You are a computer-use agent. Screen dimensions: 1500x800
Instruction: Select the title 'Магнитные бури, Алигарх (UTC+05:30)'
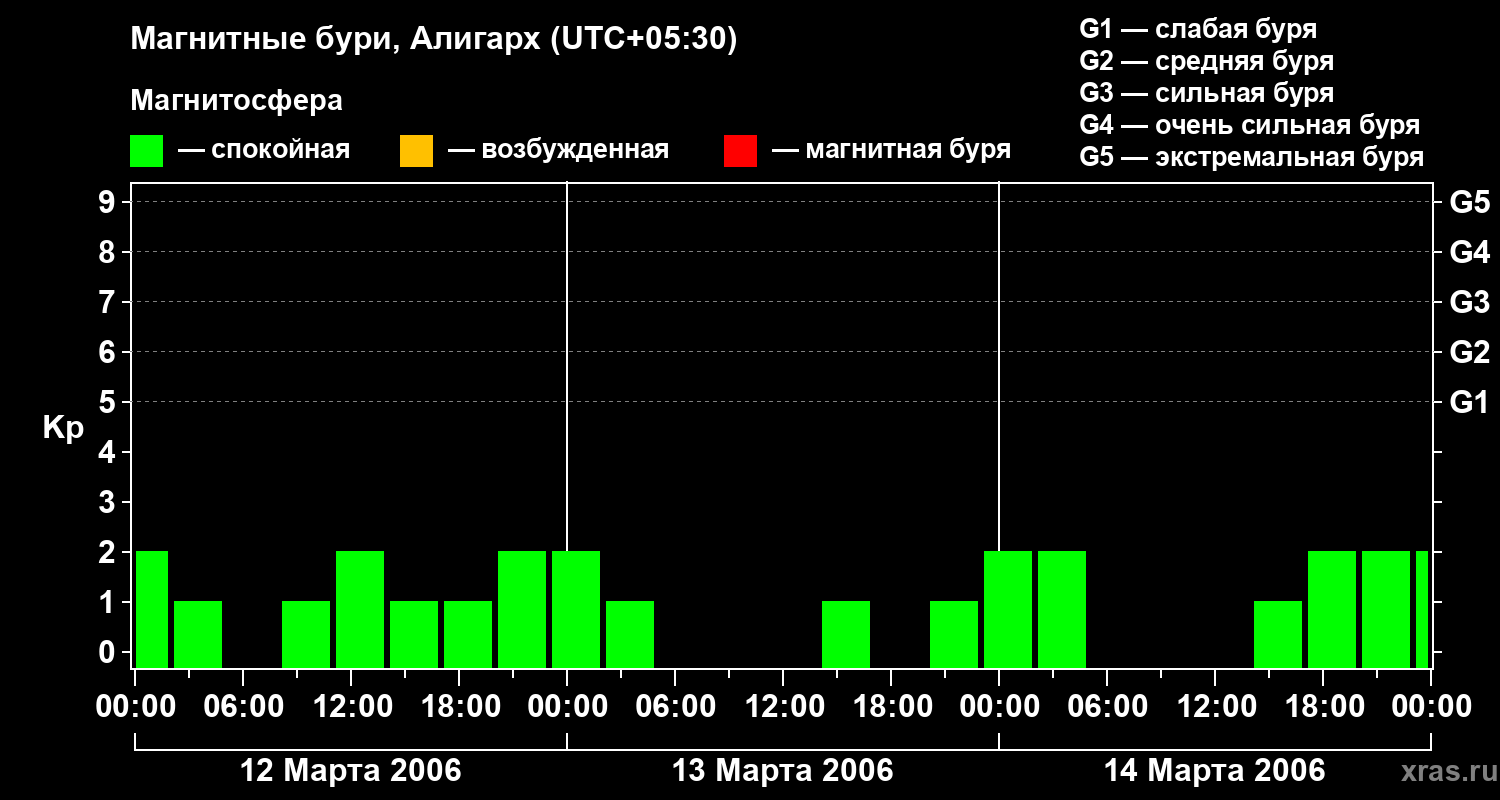[434, 40]
